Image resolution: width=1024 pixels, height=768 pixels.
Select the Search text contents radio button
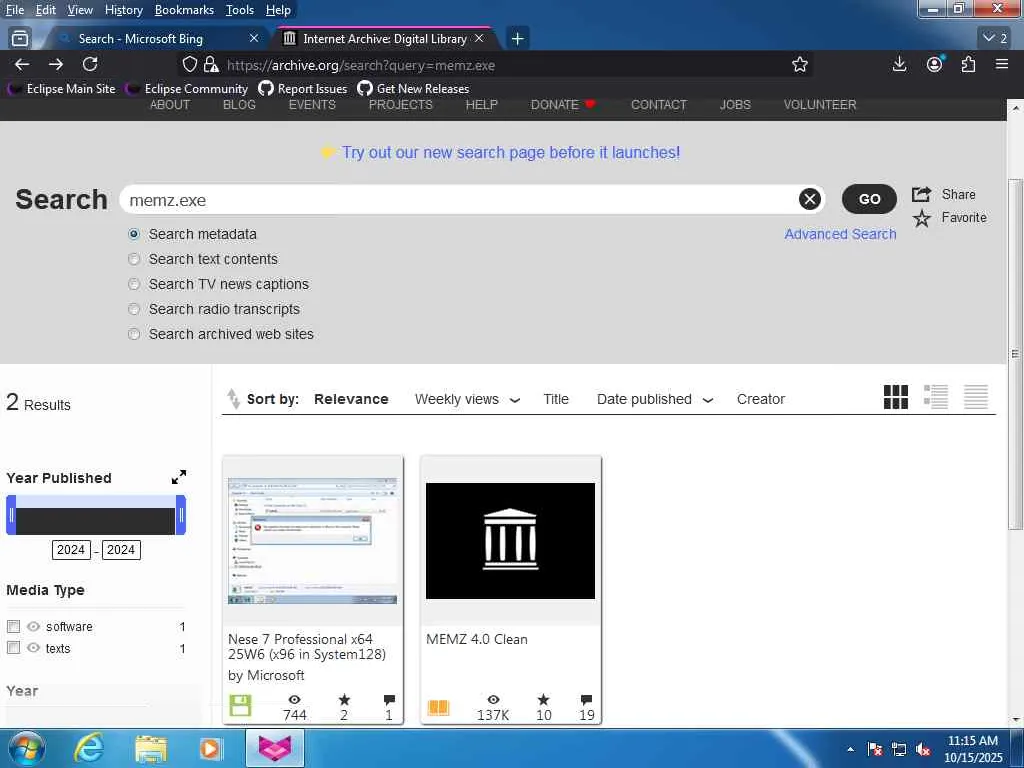(134, 259)
